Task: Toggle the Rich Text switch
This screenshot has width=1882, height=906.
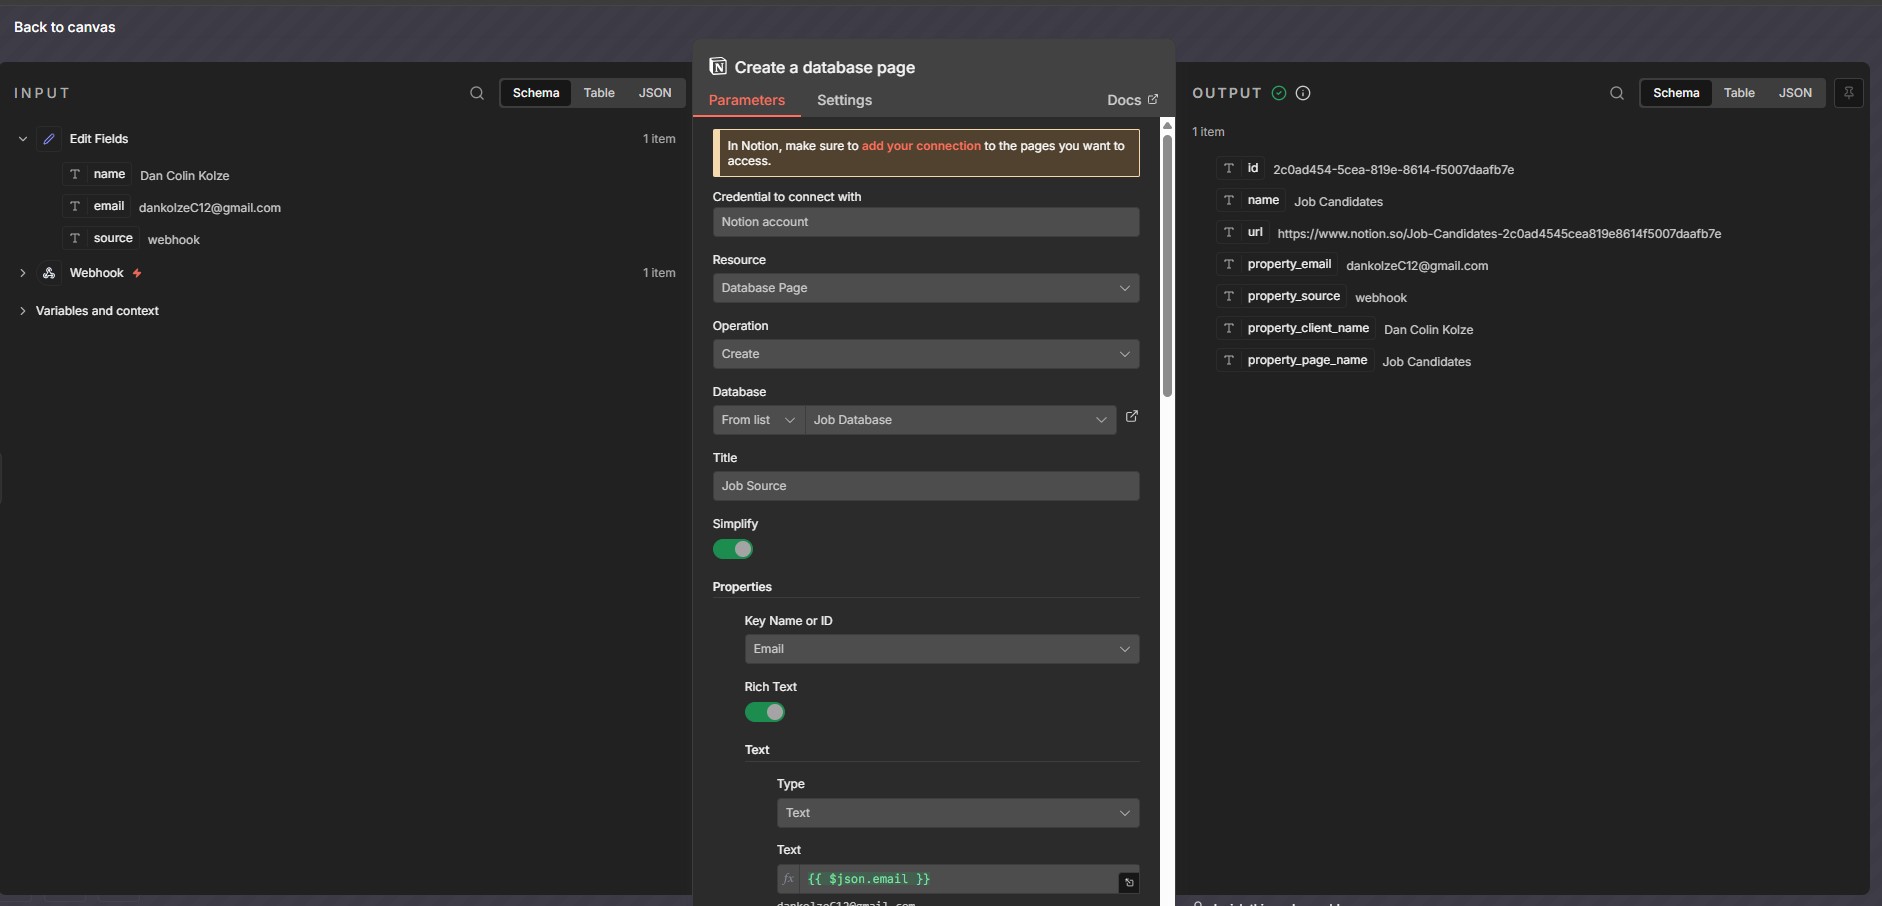Action: pos(765,712)
